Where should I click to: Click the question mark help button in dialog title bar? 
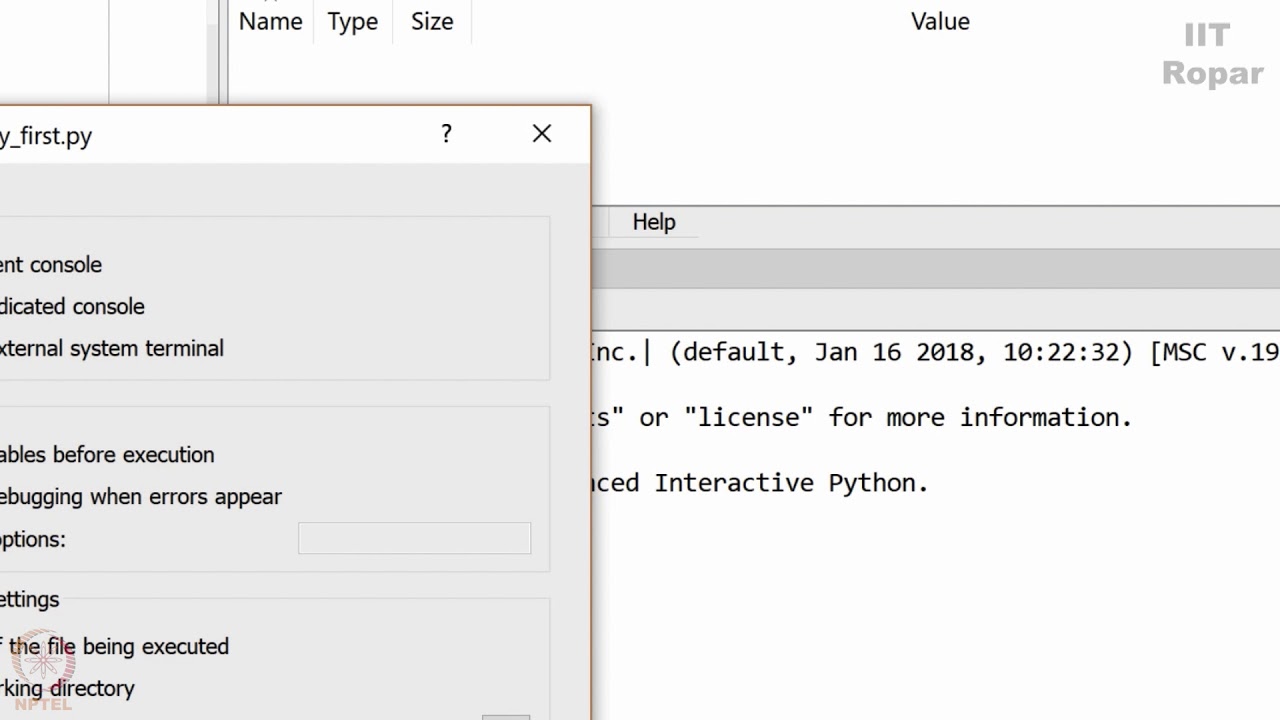point(446,134)
